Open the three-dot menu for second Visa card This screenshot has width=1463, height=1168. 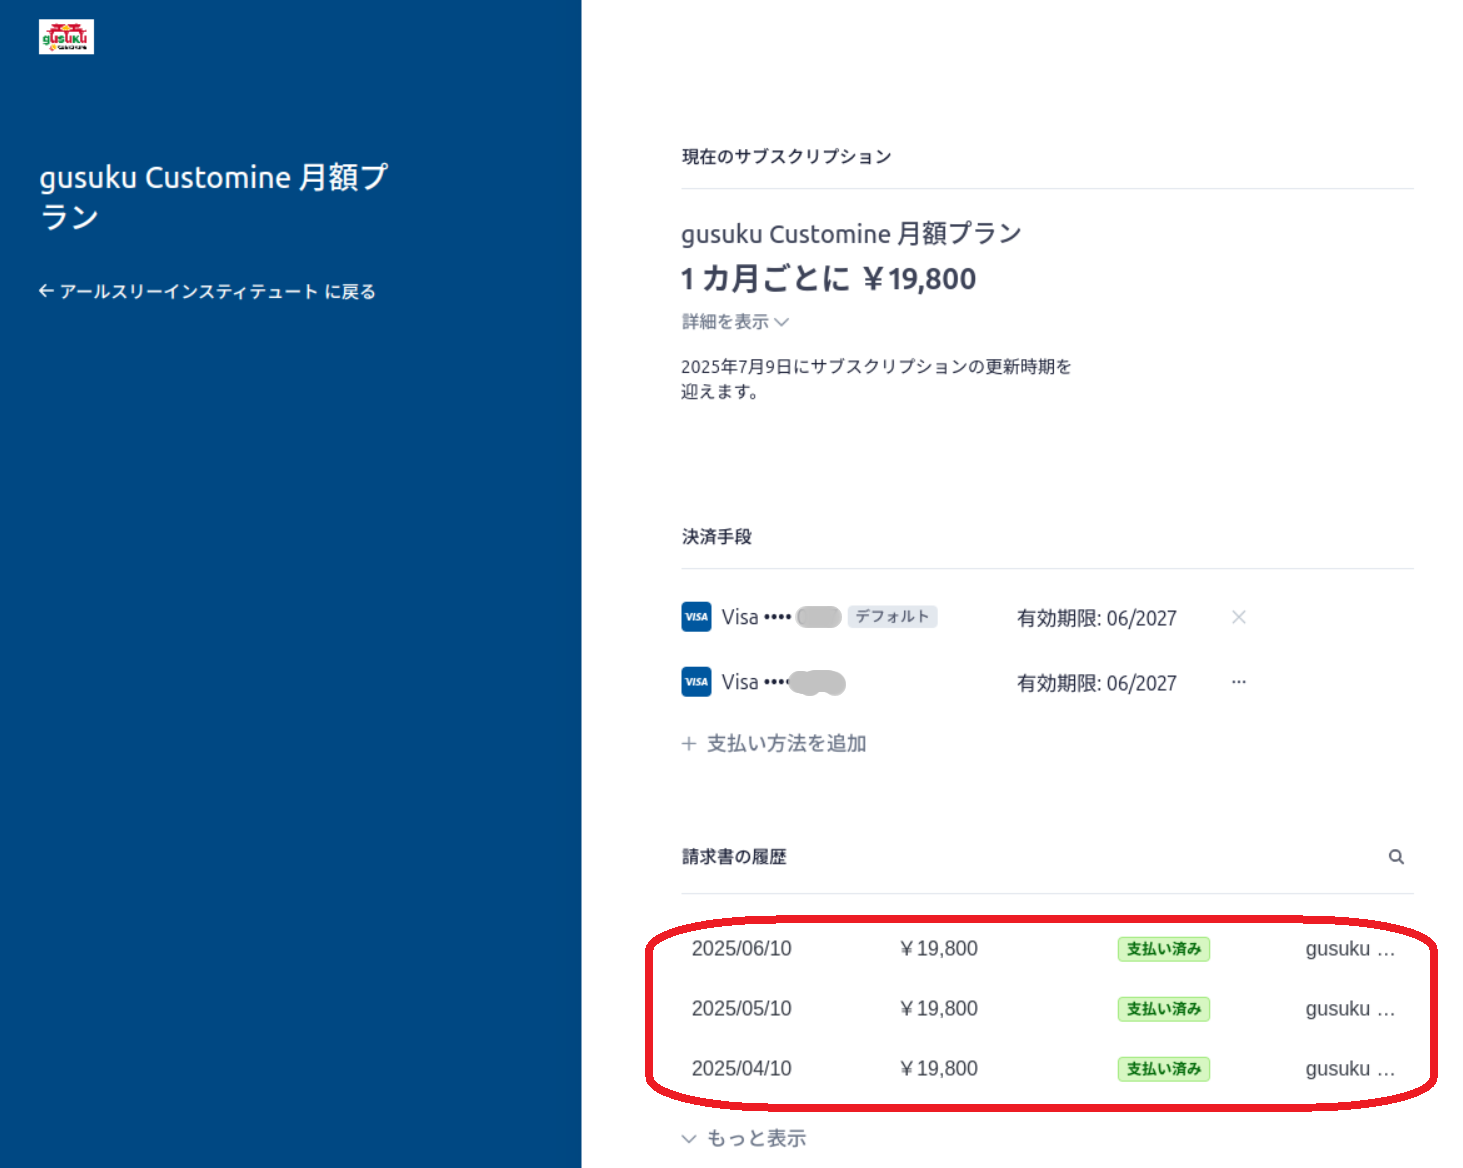[x=1239, y=682]
